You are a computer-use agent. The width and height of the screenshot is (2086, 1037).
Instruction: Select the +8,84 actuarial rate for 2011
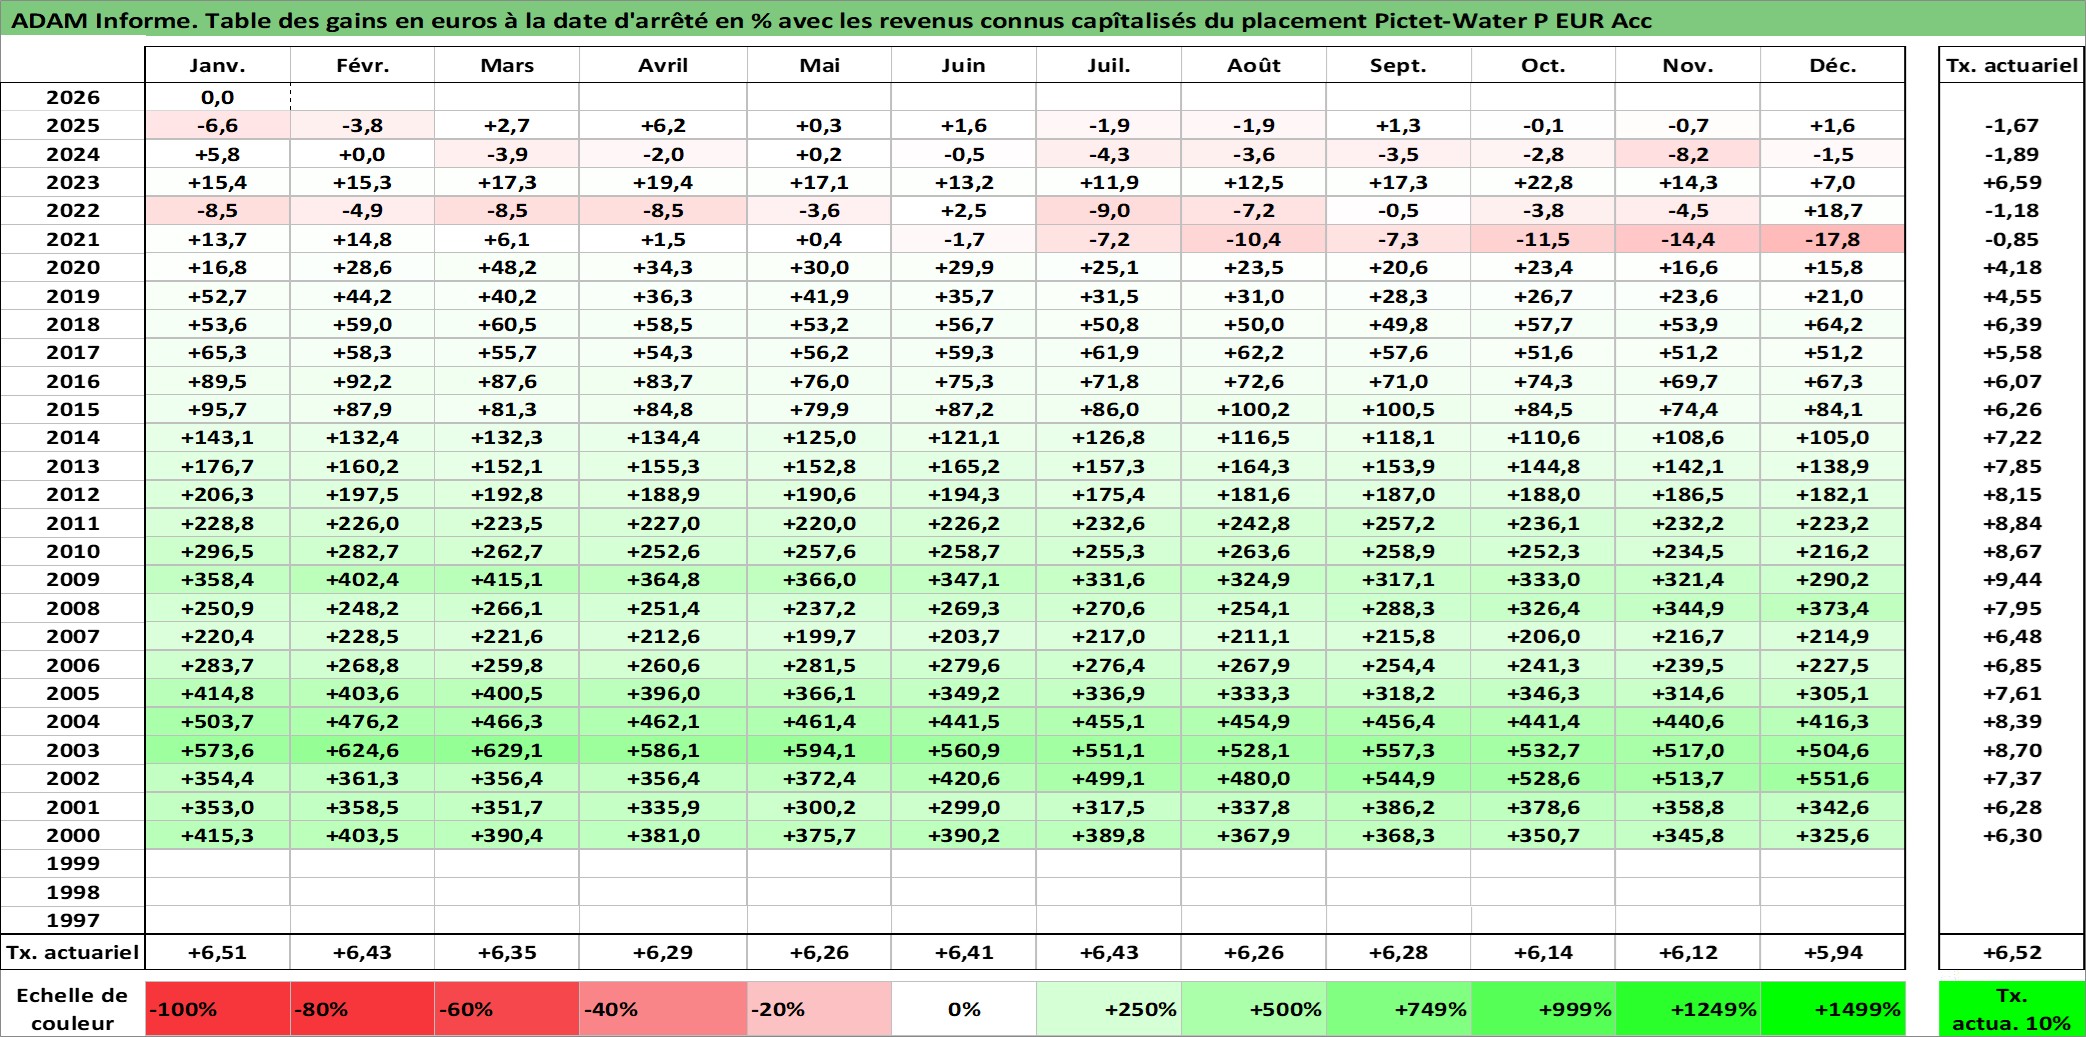(x=2012, y=523)
